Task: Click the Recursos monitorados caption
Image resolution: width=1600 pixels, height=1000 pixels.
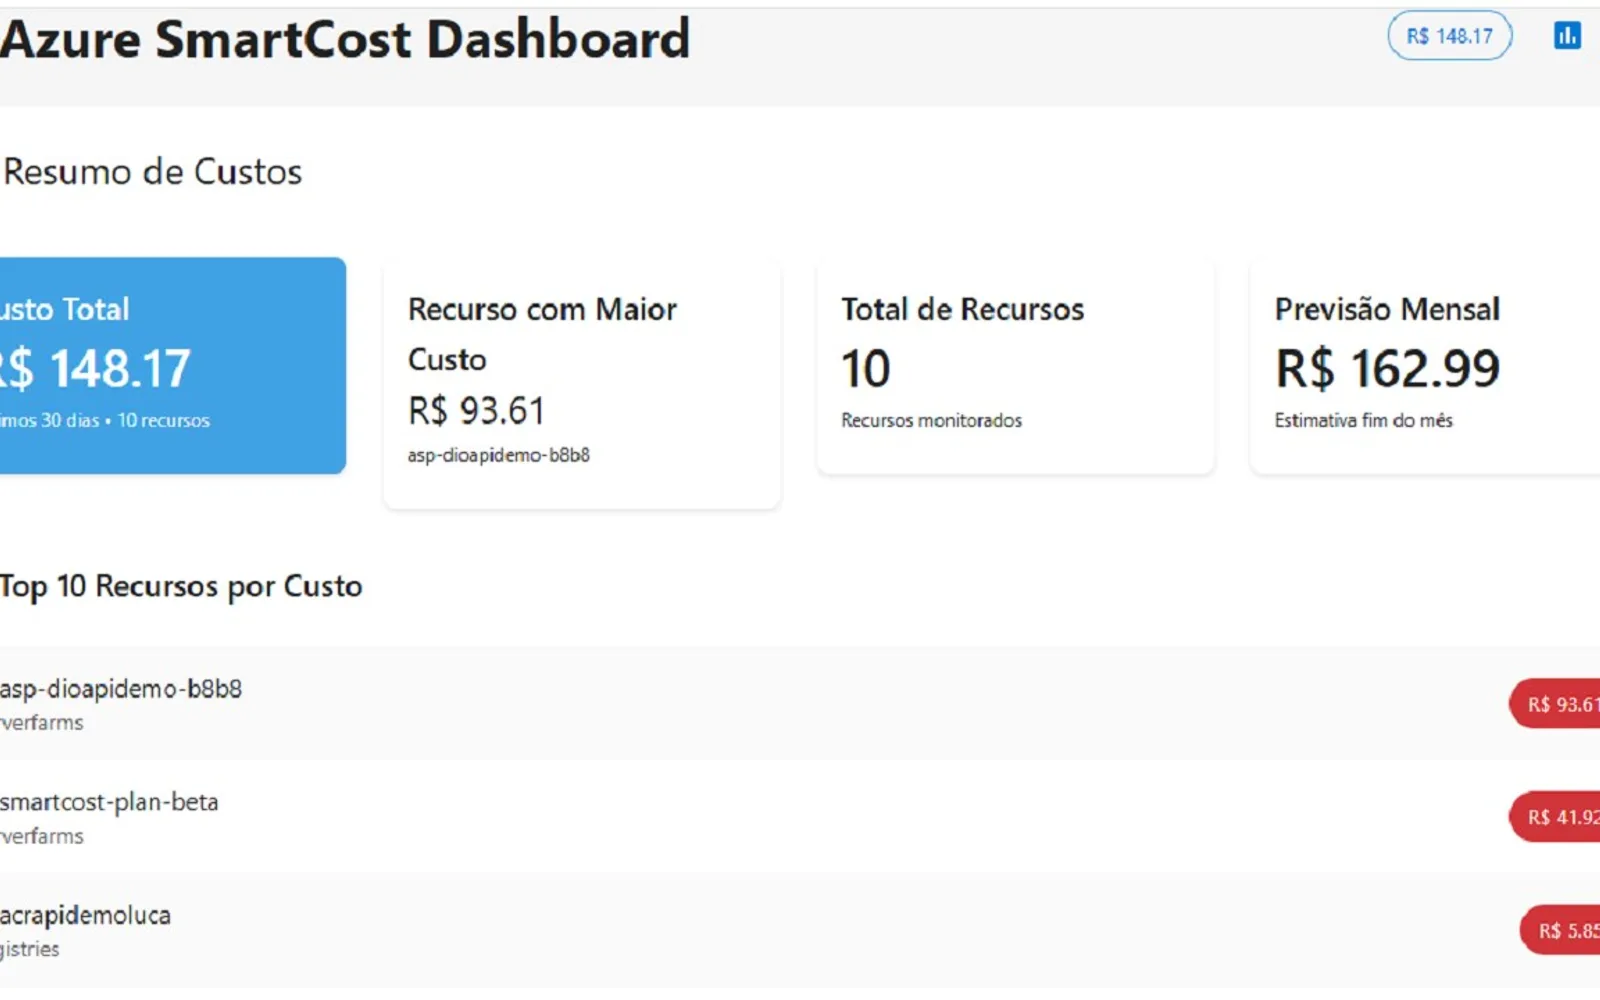Action: [x=931, y=421]
